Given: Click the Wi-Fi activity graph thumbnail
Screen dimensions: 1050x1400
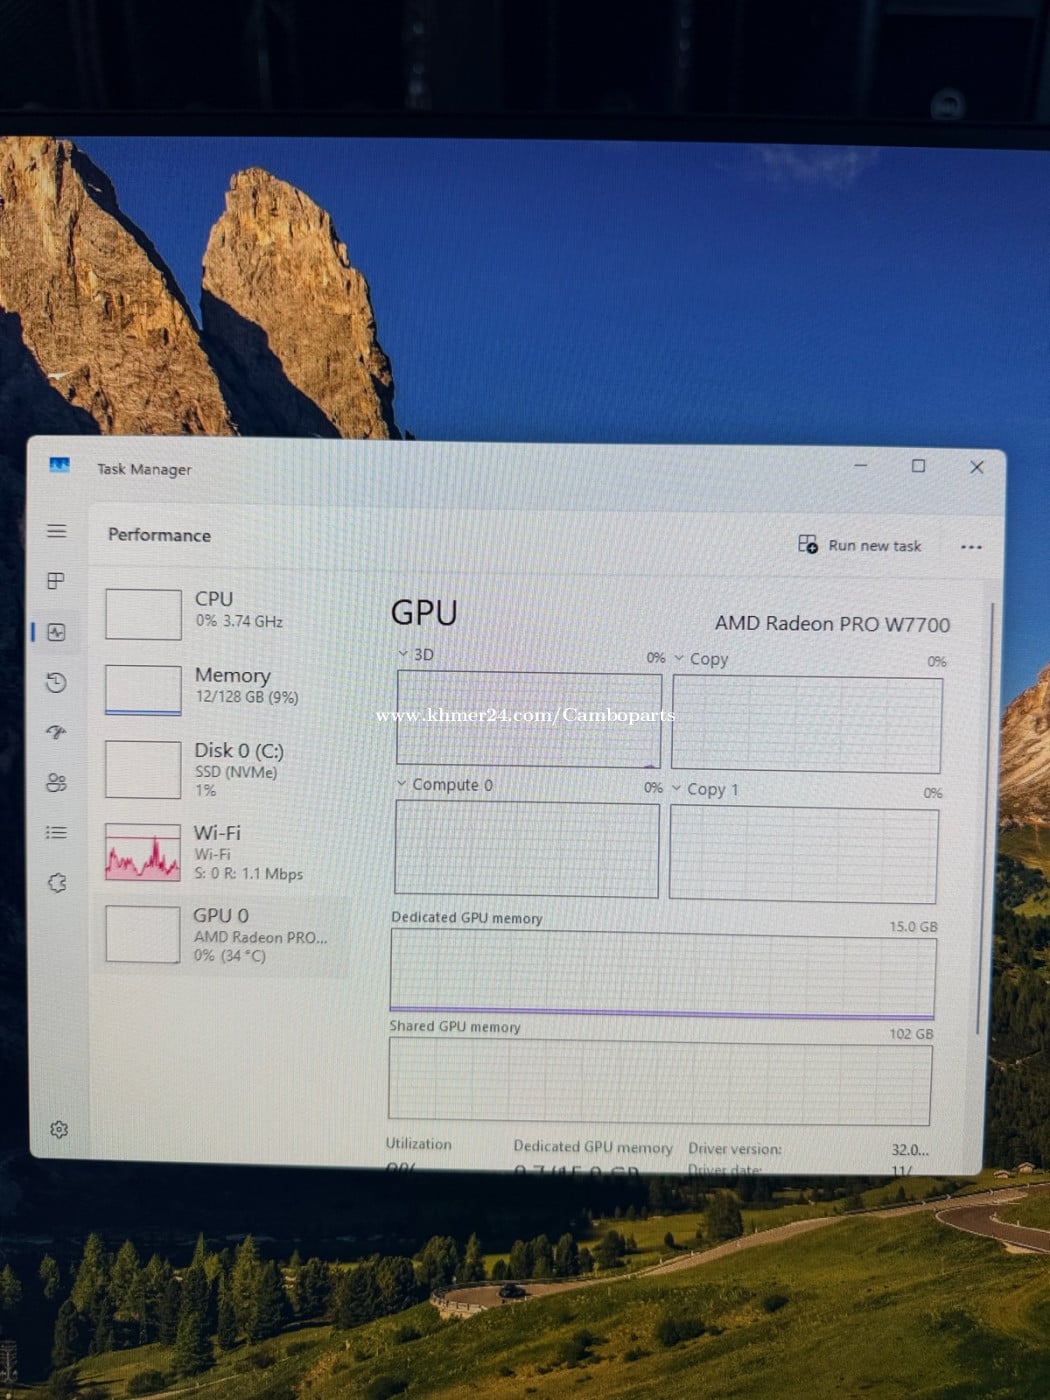Looking at the screenshot, I should tap(143, 852).
